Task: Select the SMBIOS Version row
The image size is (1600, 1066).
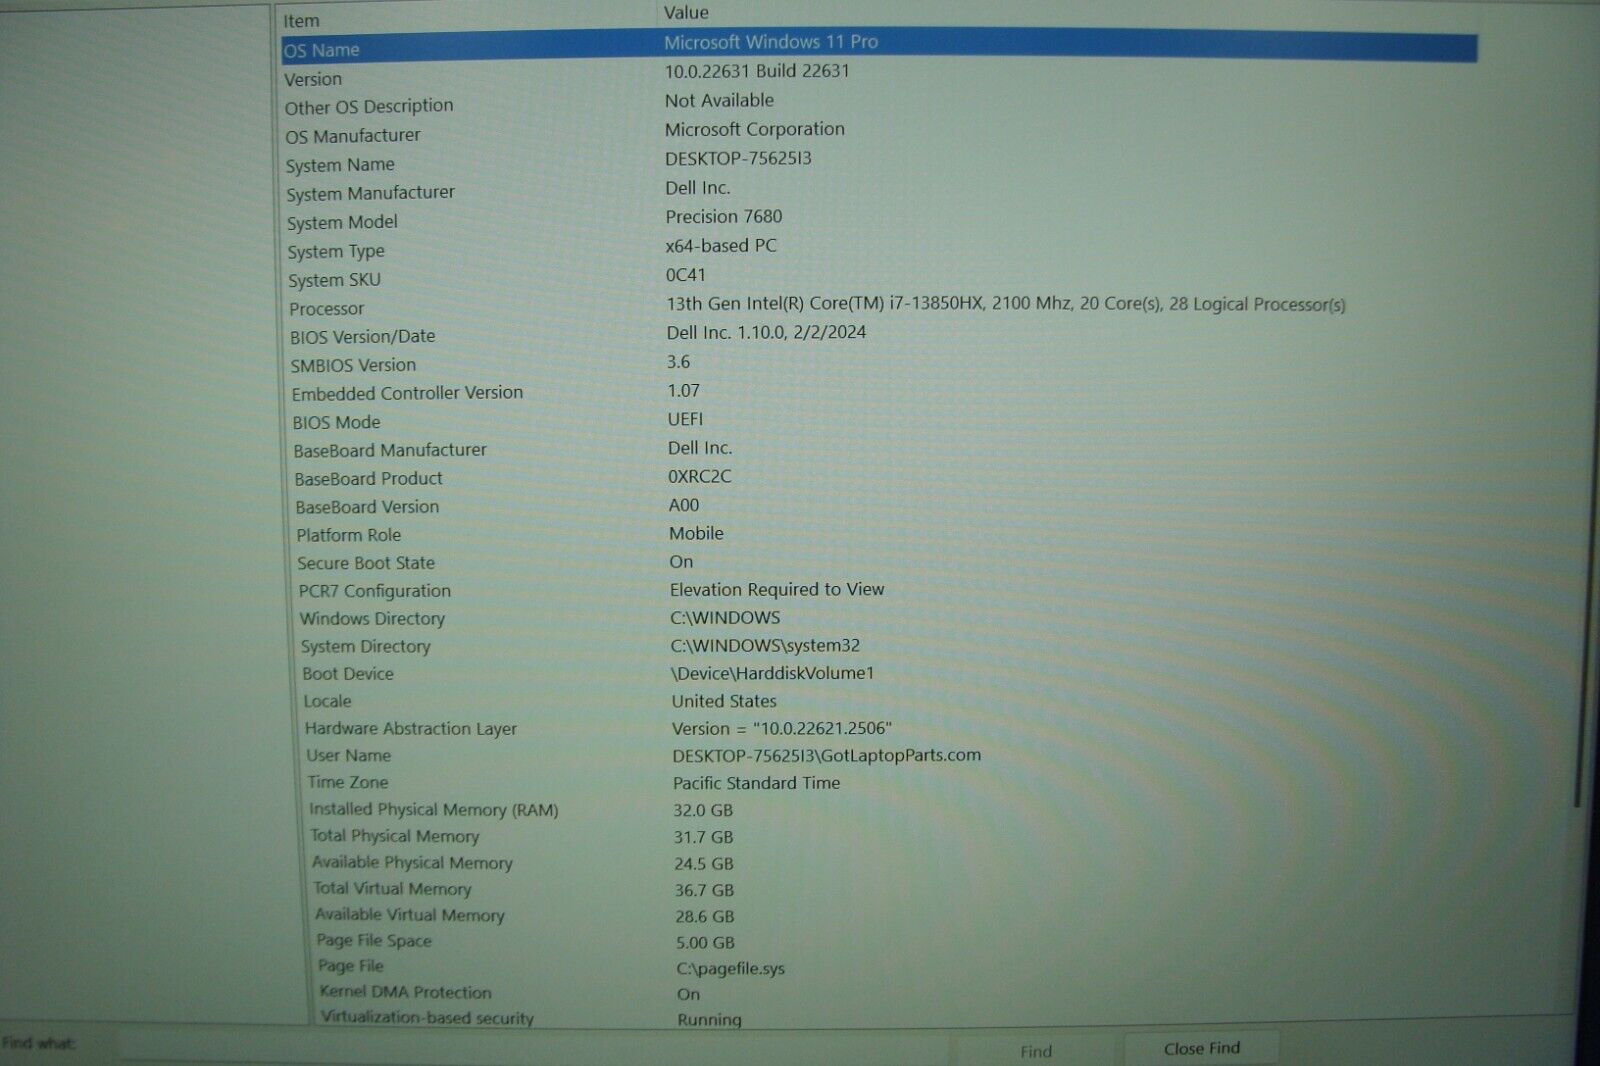Action: (353, 365)
